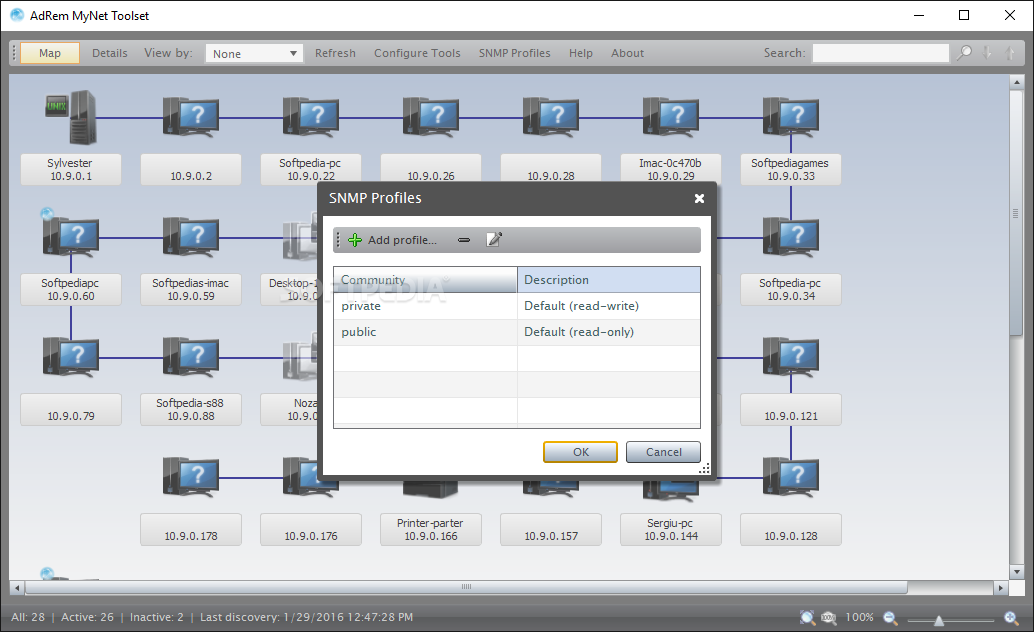This screenshot has height=632, width=1034.
Task: Select the Softpedia-s88 computer icon
Action: 191,356
